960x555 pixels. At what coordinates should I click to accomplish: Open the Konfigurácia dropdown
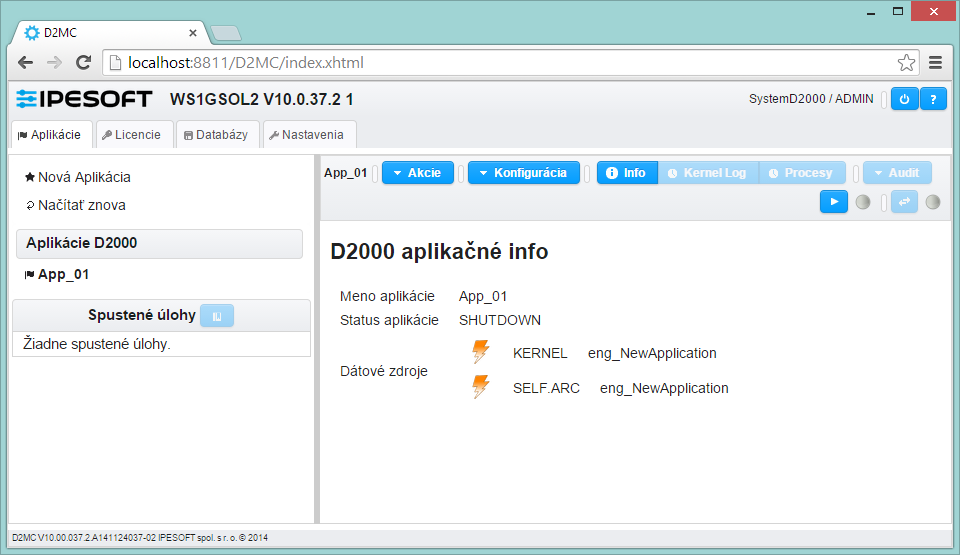pyautogui.click(x=523, y=173)
